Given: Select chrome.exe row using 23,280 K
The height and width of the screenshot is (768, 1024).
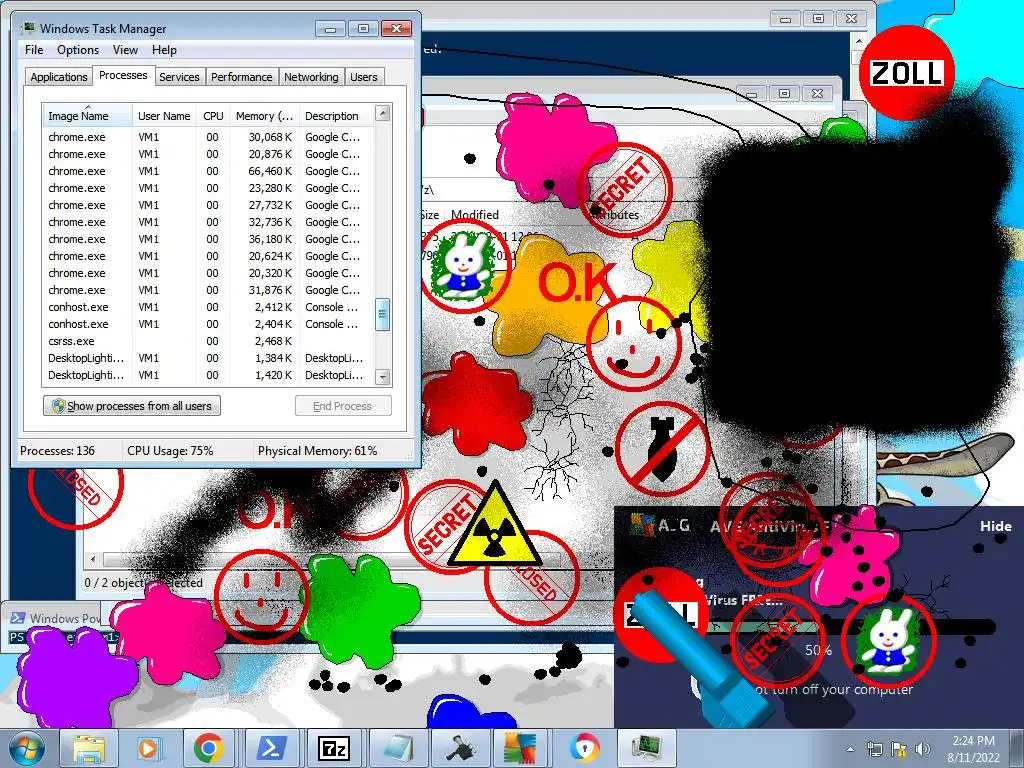Looking at the screenshot, I should [x=209, y=188].
